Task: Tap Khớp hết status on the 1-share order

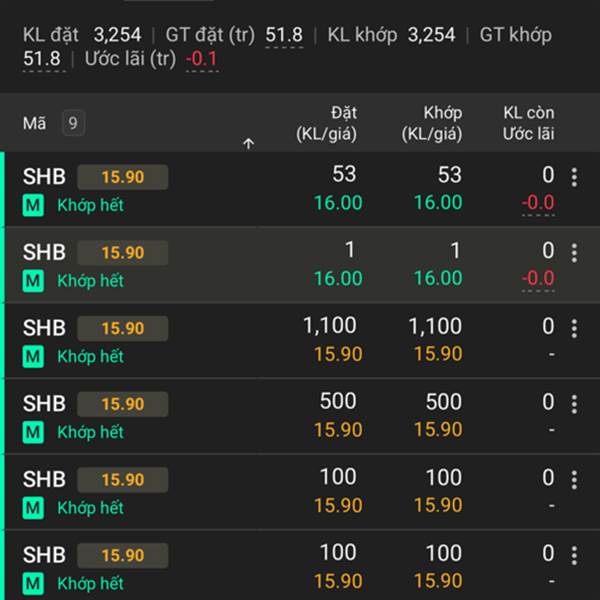Action: click(90, 281)
